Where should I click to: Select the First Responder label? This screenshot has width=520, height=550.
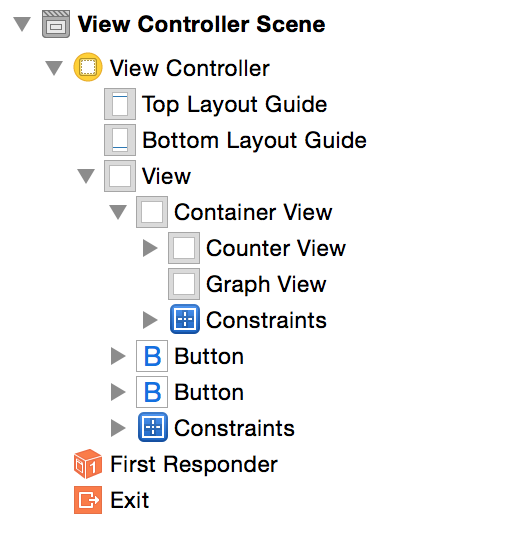coord(194,464)
